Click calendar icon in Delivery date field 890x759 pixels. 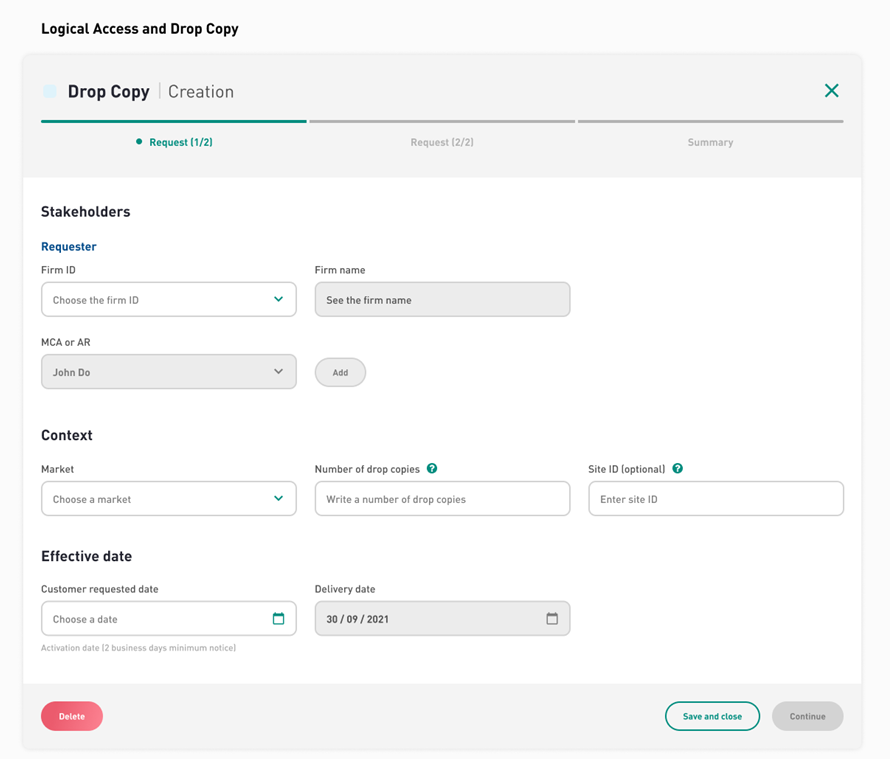552,618
